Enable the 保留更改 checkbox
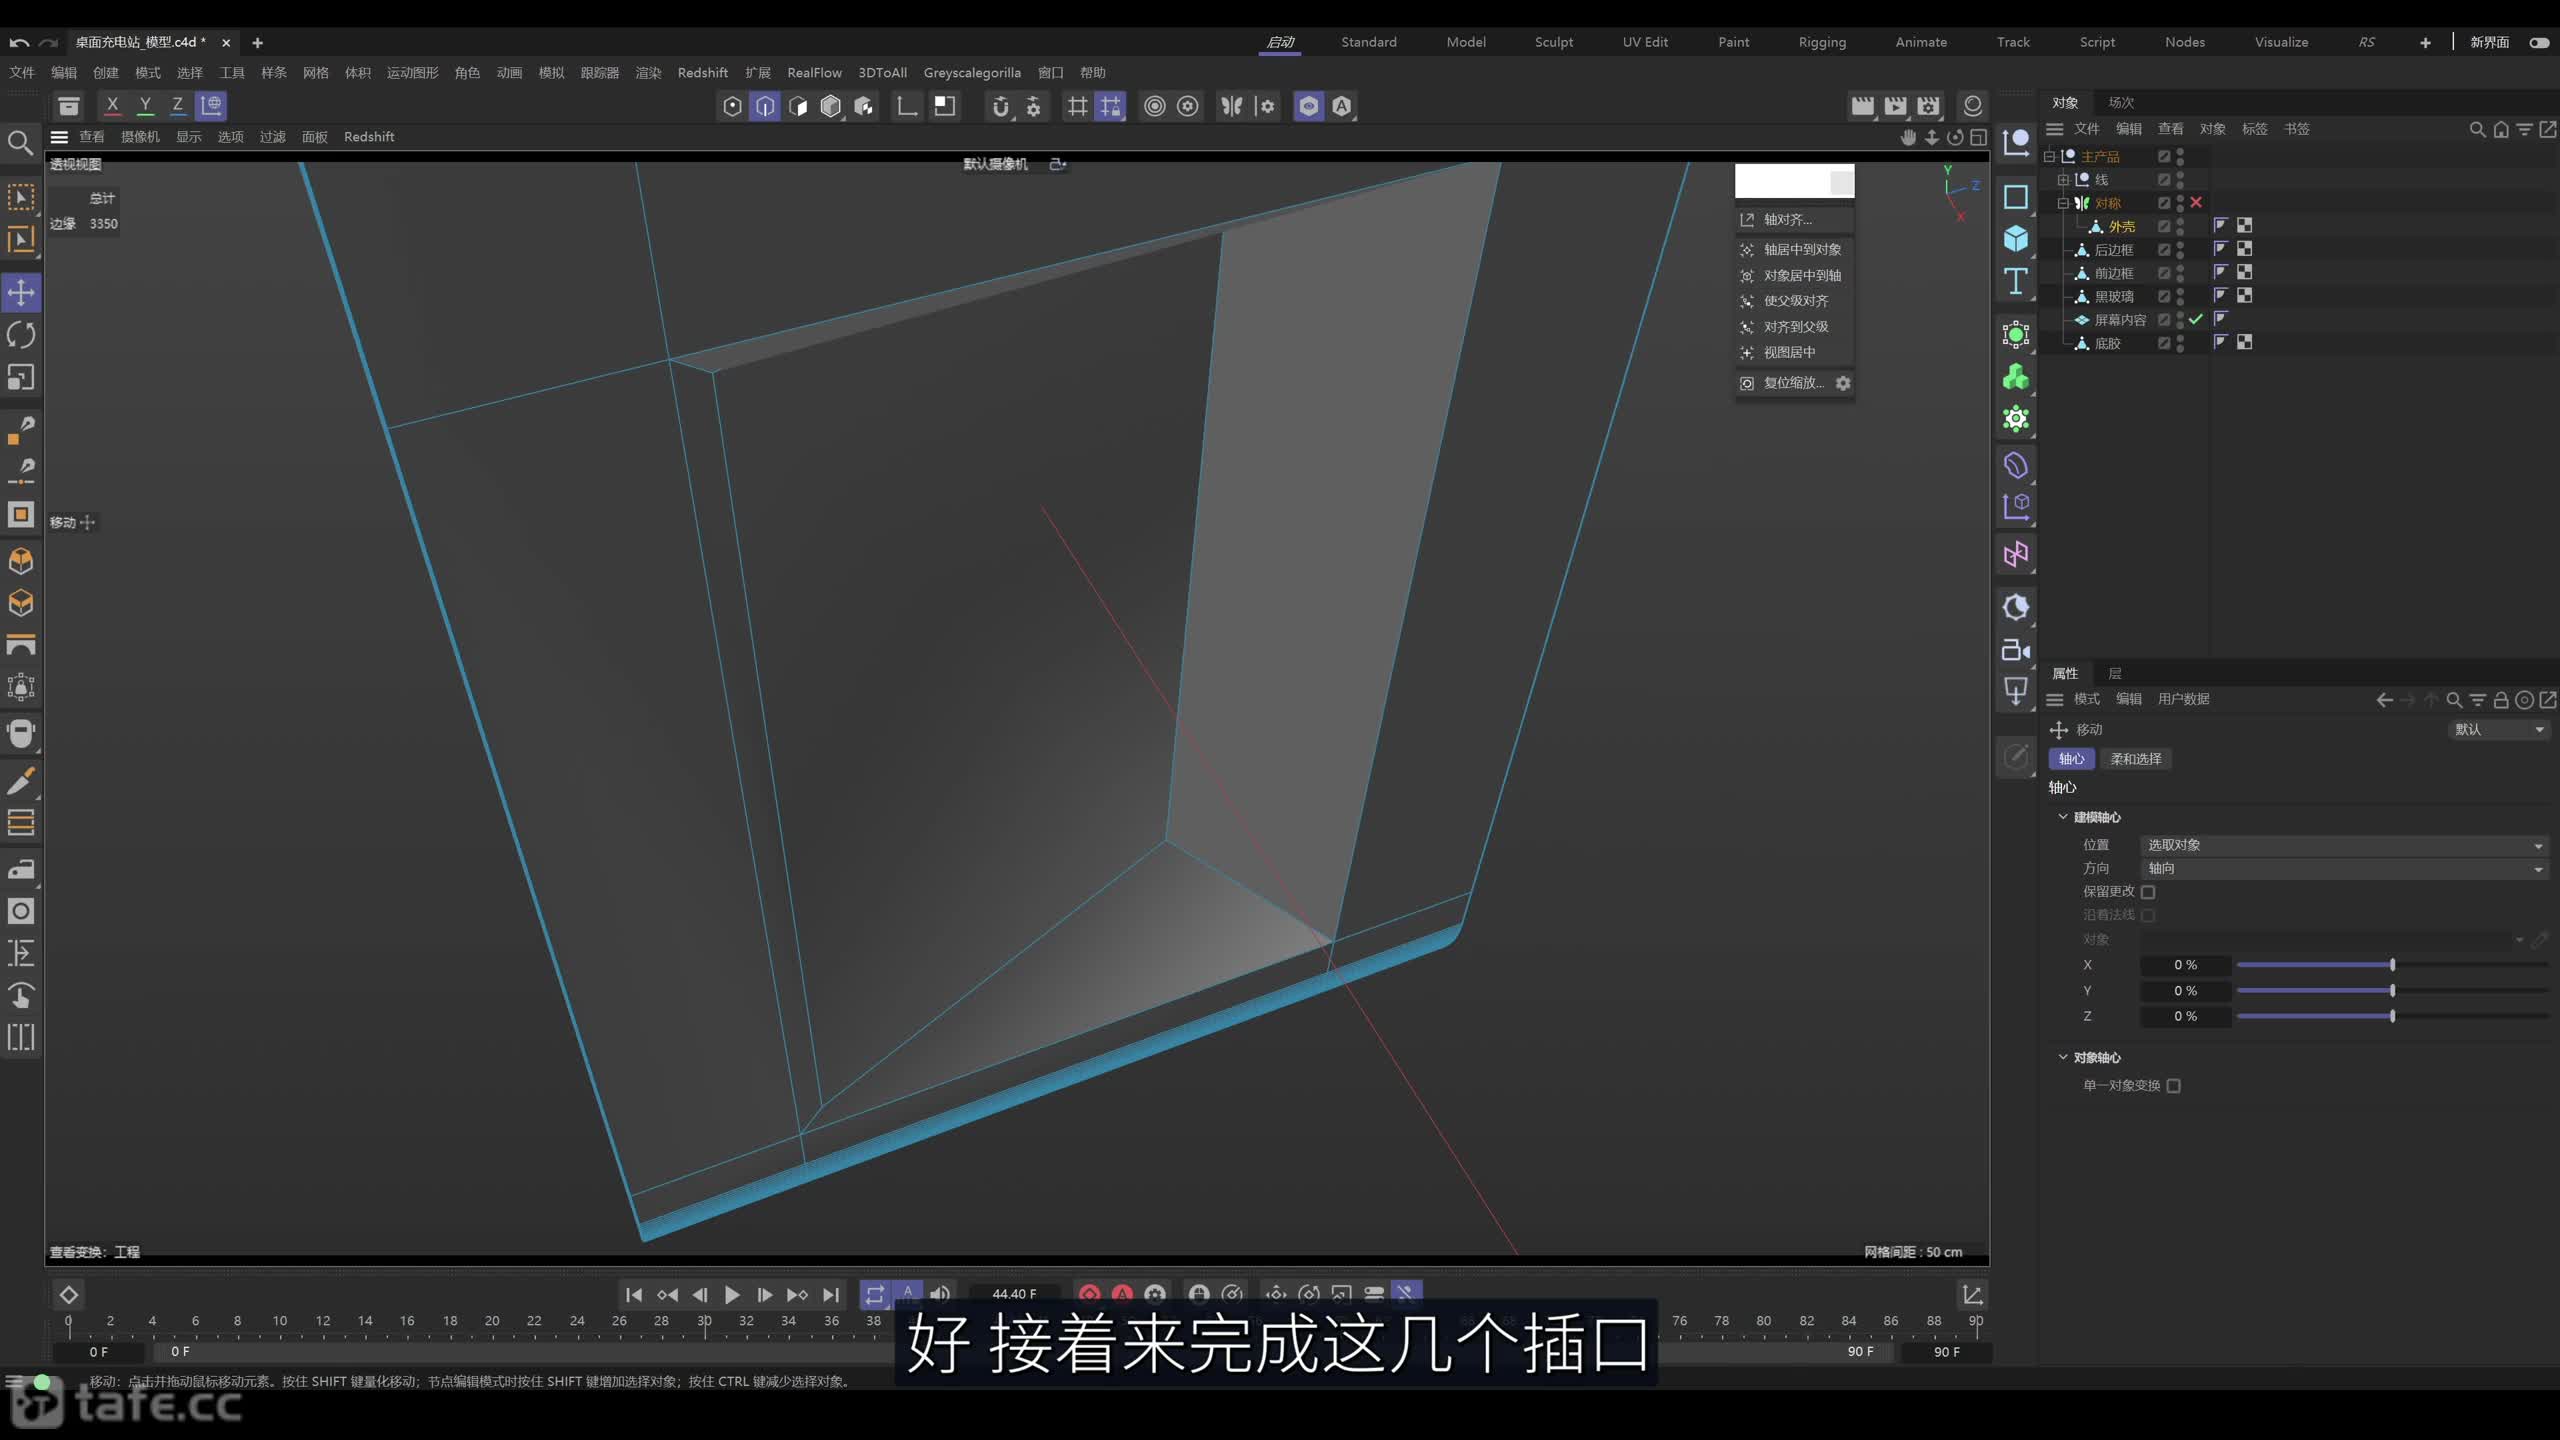This screenshot has width=2560, height=1440. click(2148, 892)
